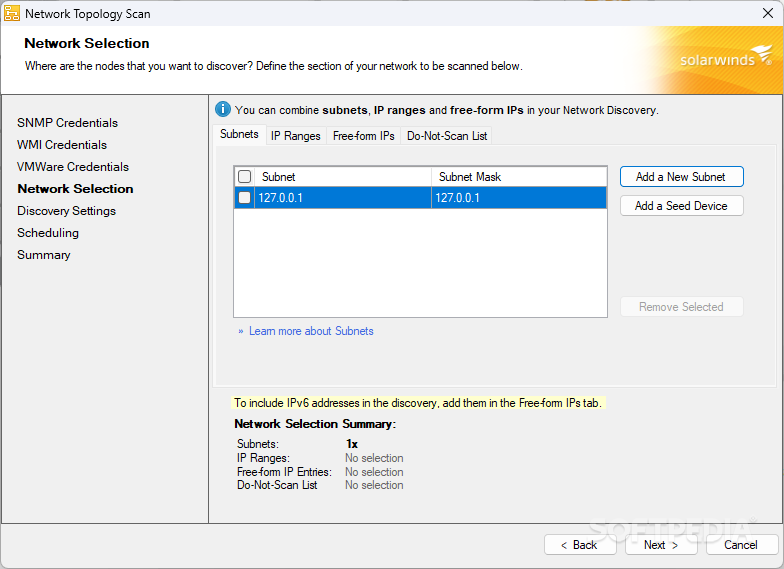Screen dimensions: 784x569
Task: Cancel the topology scan wizard
Action: [x=742, y=544]
